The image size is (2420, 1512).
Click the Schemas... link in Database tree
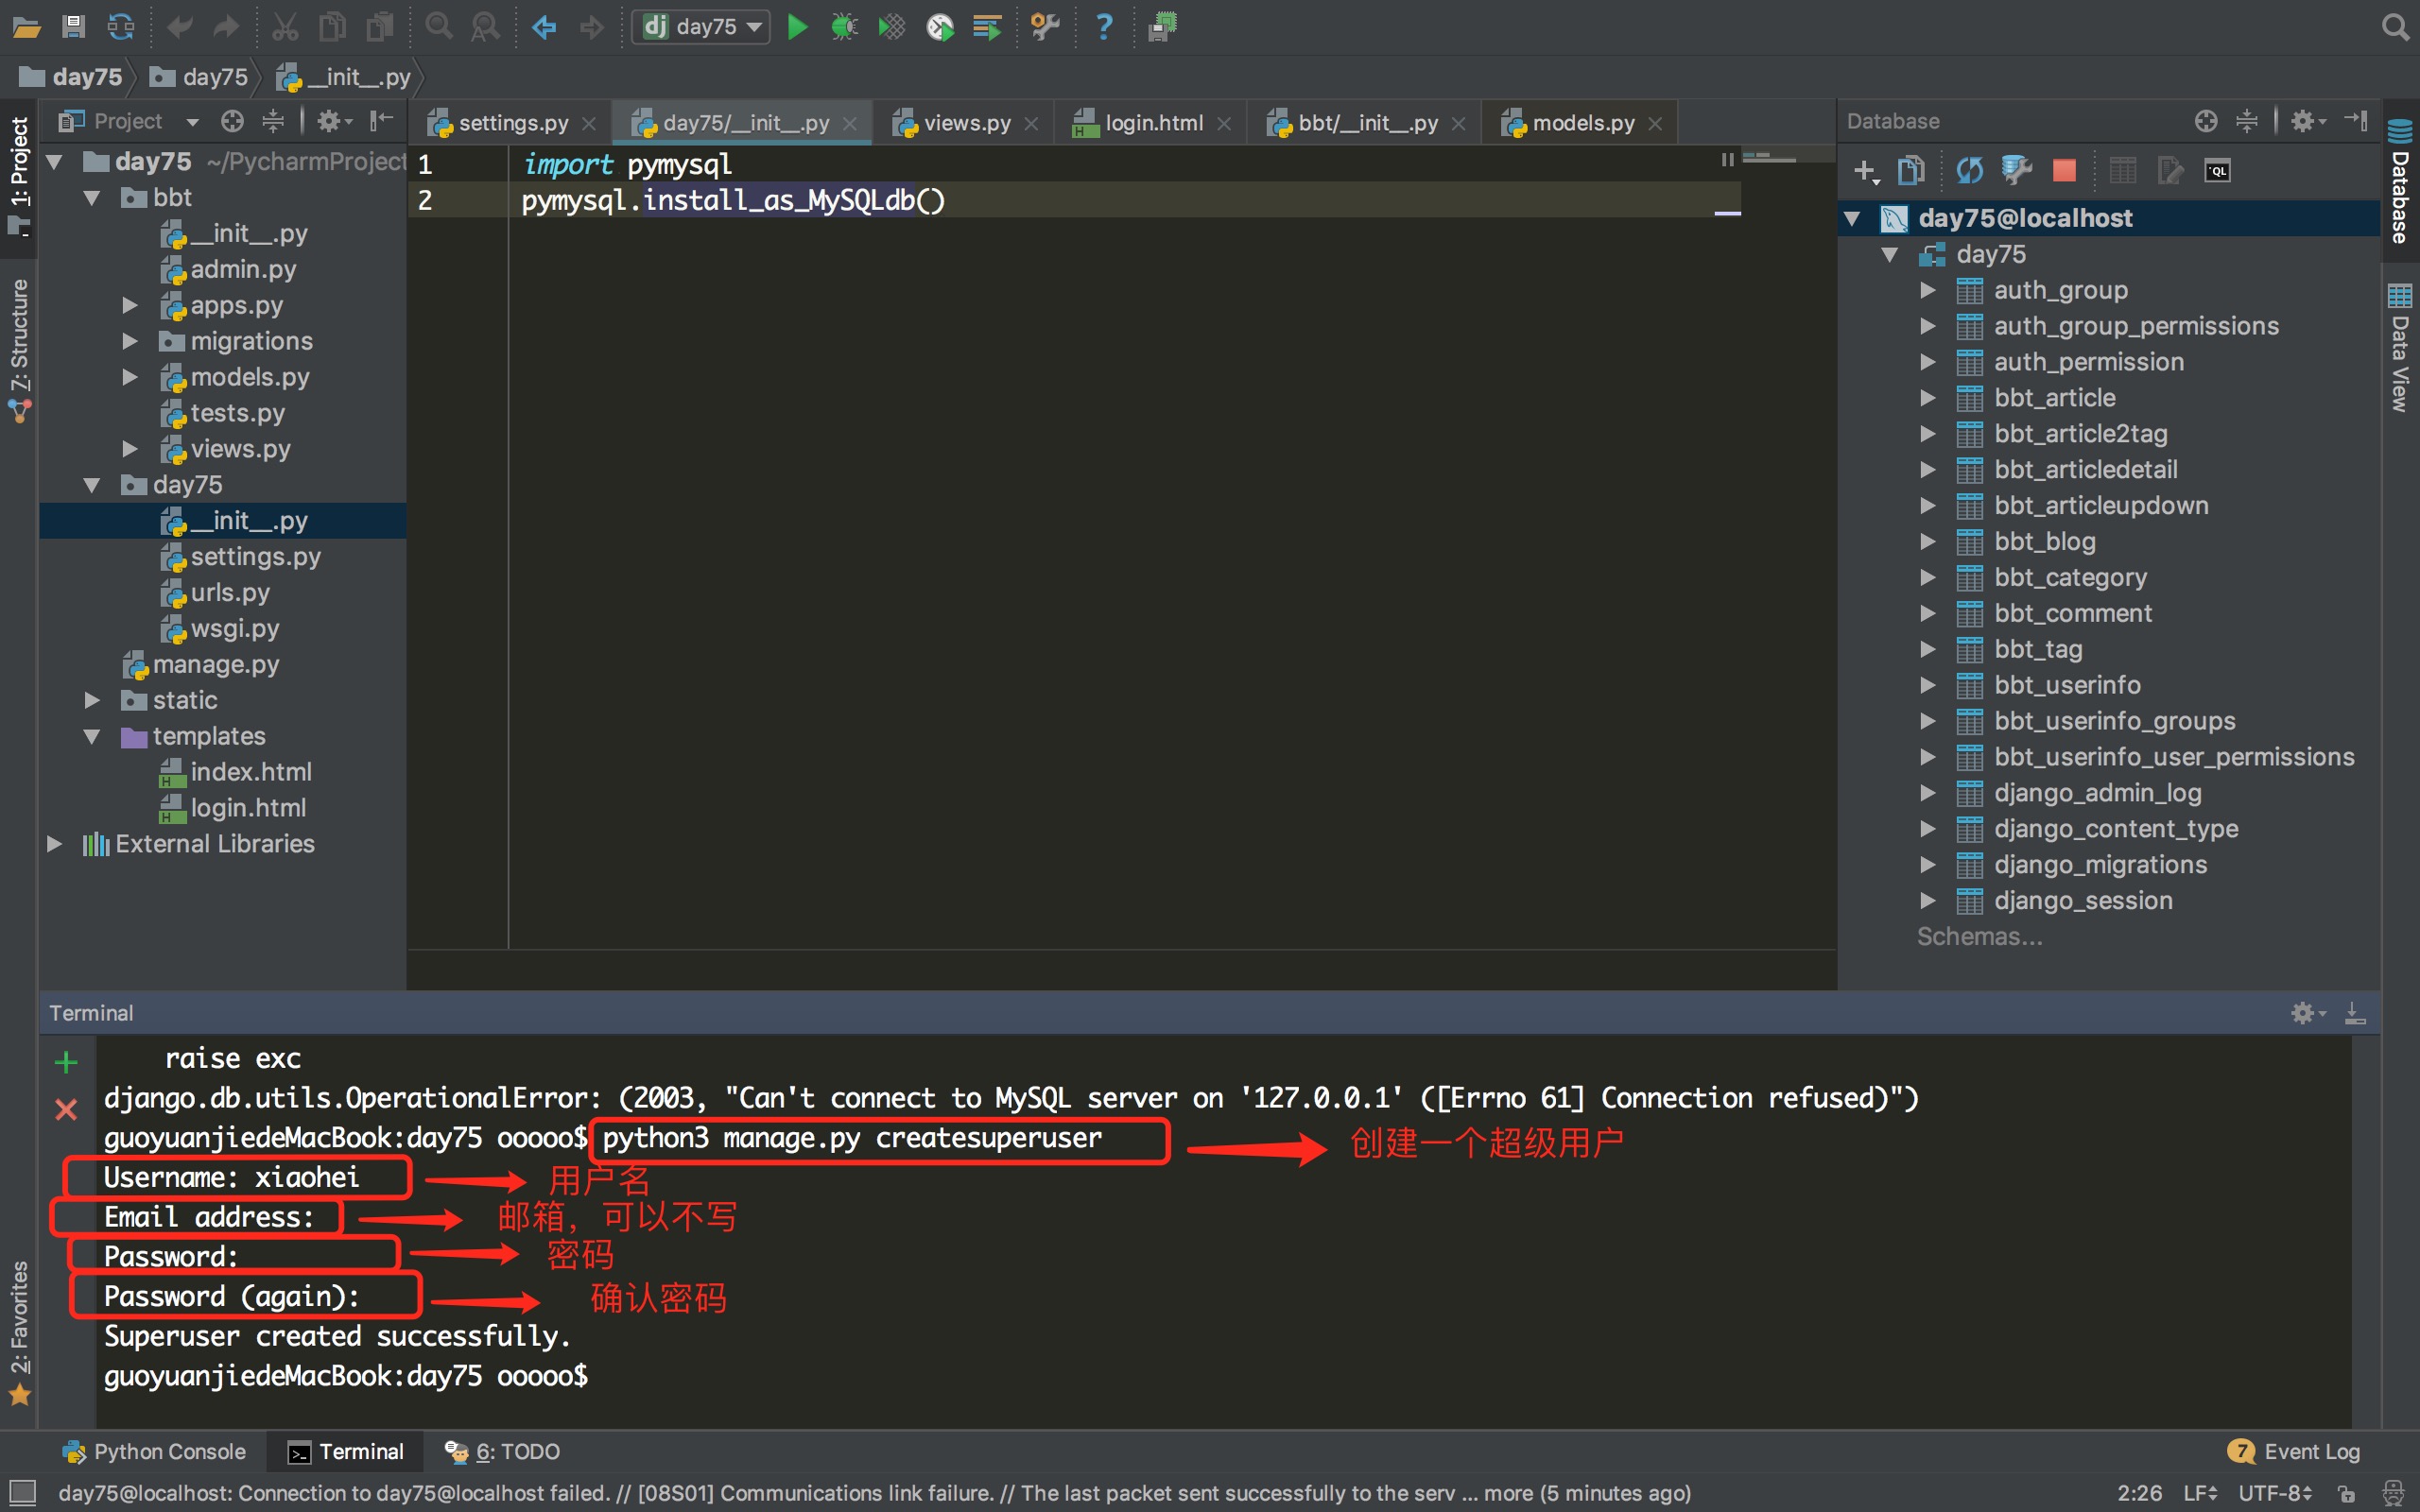(x=1978, y=937)
